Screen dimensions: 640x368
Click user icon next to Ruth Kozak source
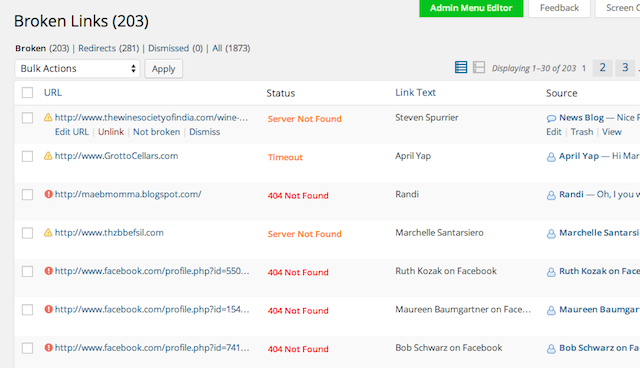point(551,272)
